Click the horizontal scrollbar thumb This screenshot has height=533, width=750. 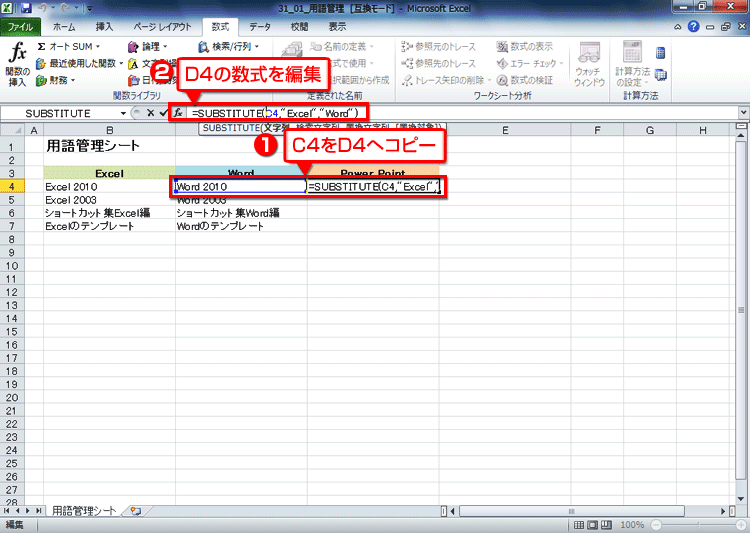coord(572,511)
